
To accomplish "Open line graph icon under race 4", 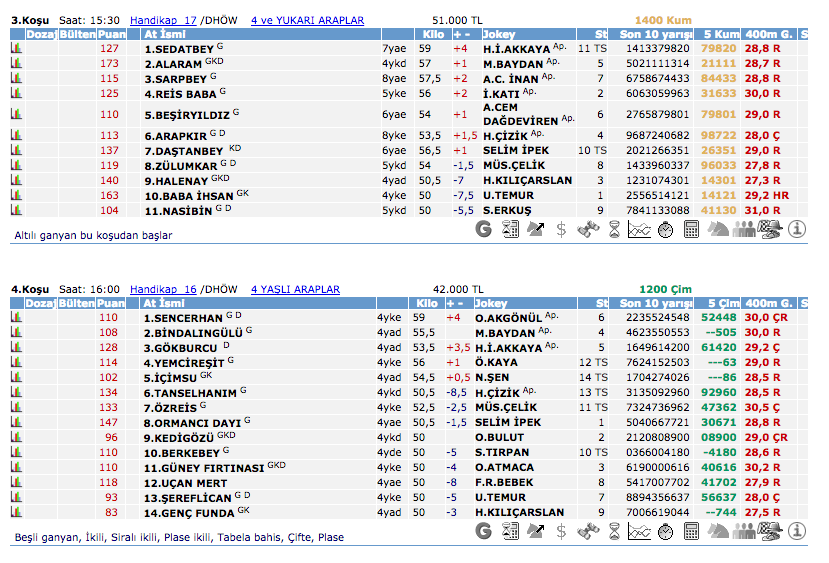I will coord(639,536).
